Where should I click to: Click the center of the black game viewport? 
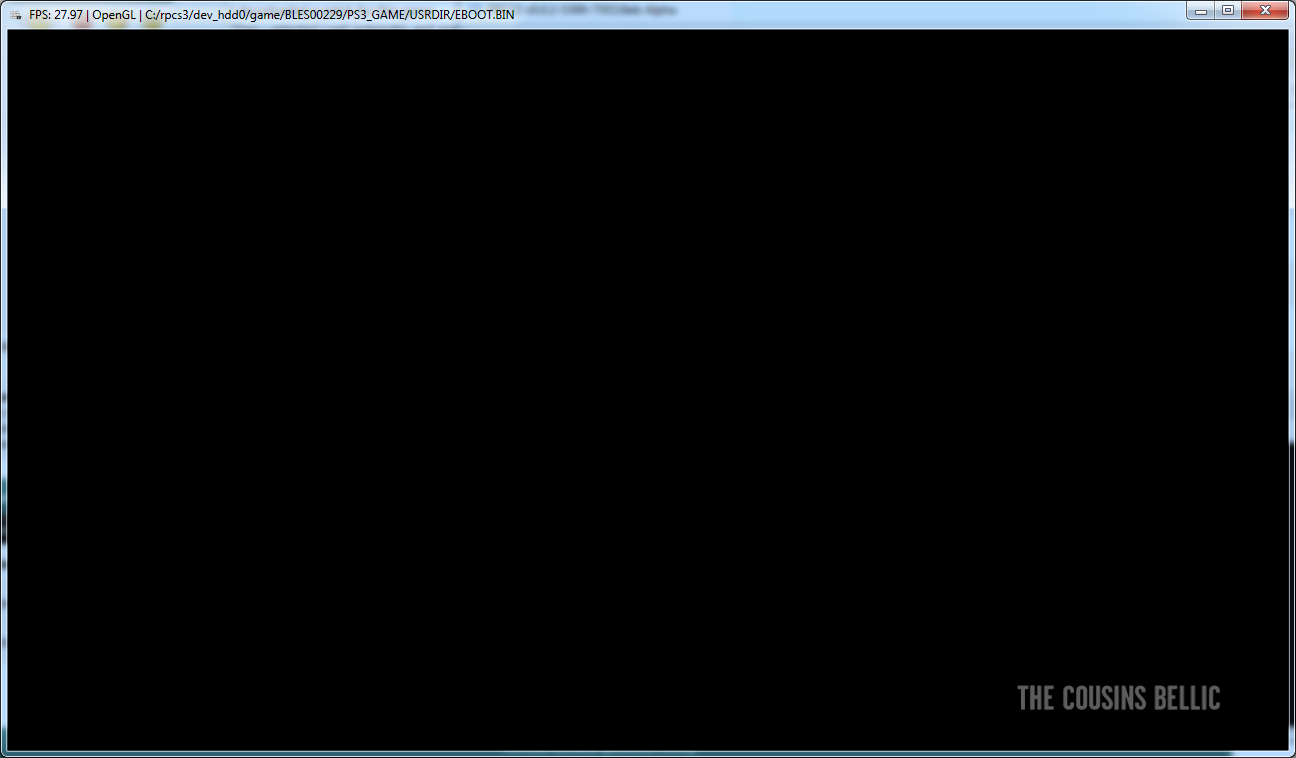tap(648, 390)
